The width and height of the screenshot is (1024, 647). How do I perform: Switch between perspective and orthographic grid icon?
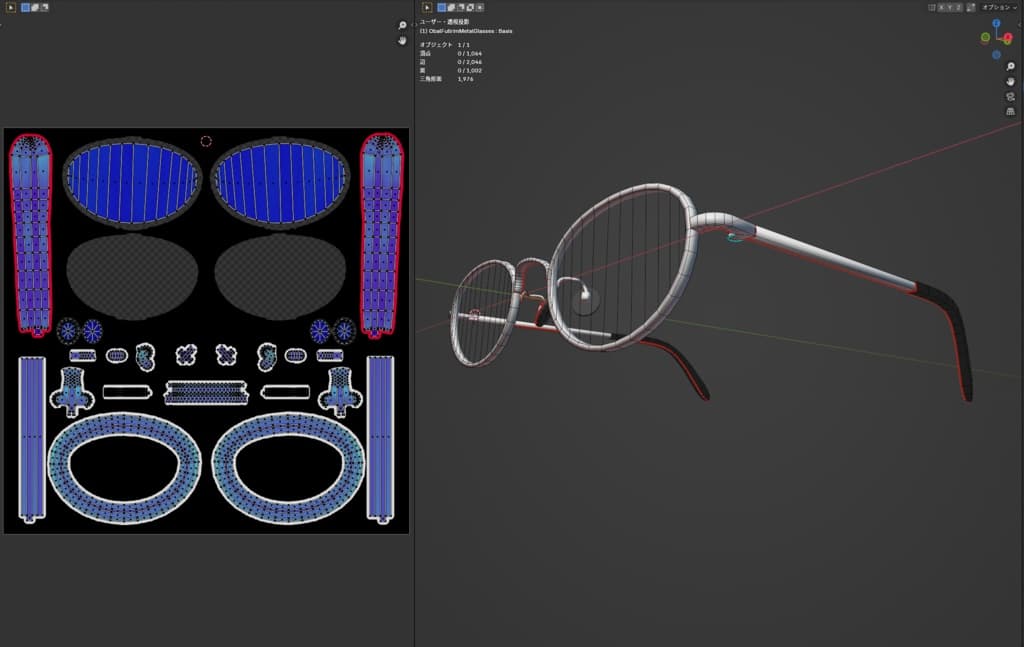pyautogui.click(x=1010, y=112)
